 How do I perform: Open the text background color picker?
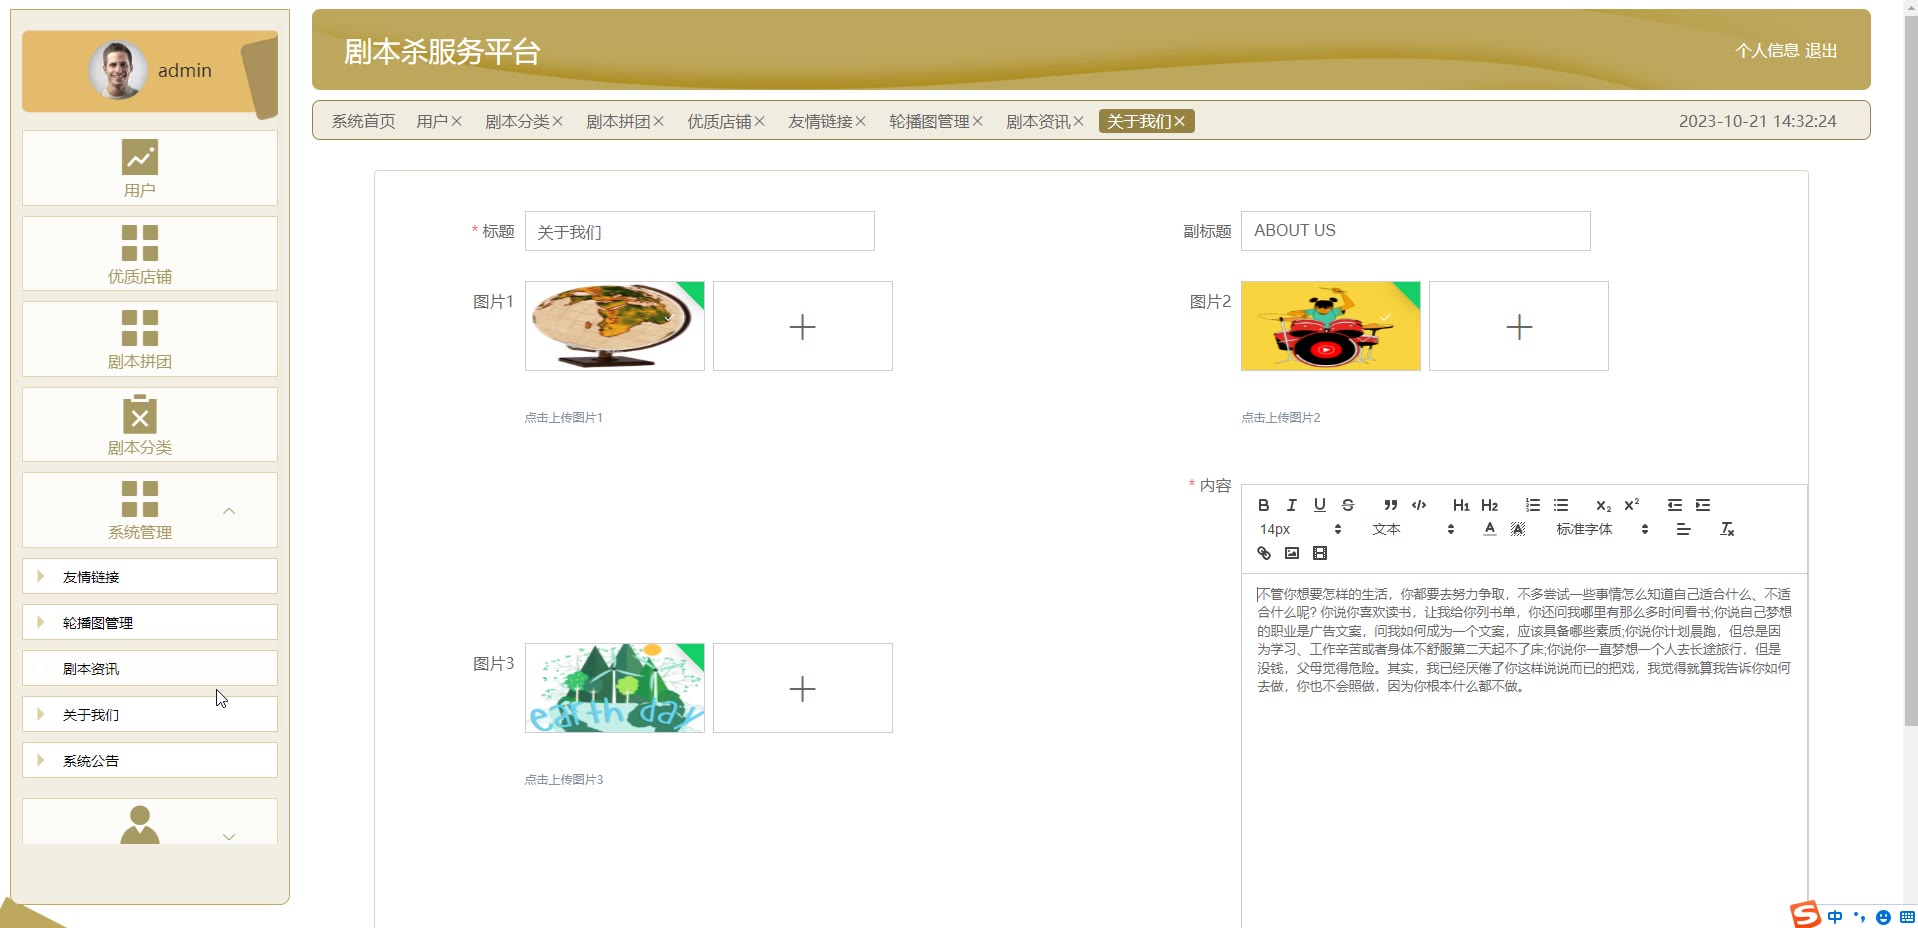(x=1517, y=529)
